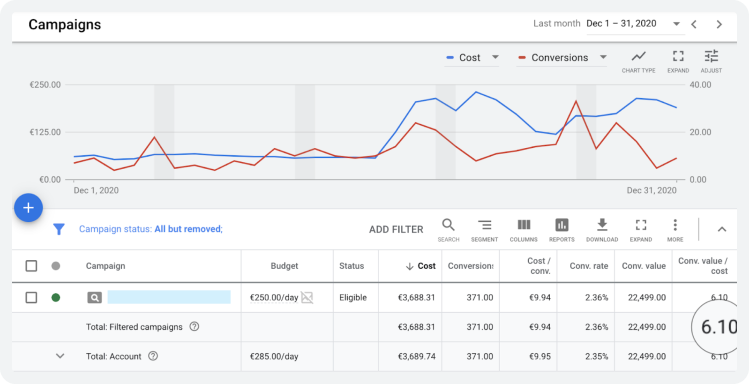Collapse the table toolbar with the chevron
The height and width of the screenshot is (385, 749).
coord(722,229)
